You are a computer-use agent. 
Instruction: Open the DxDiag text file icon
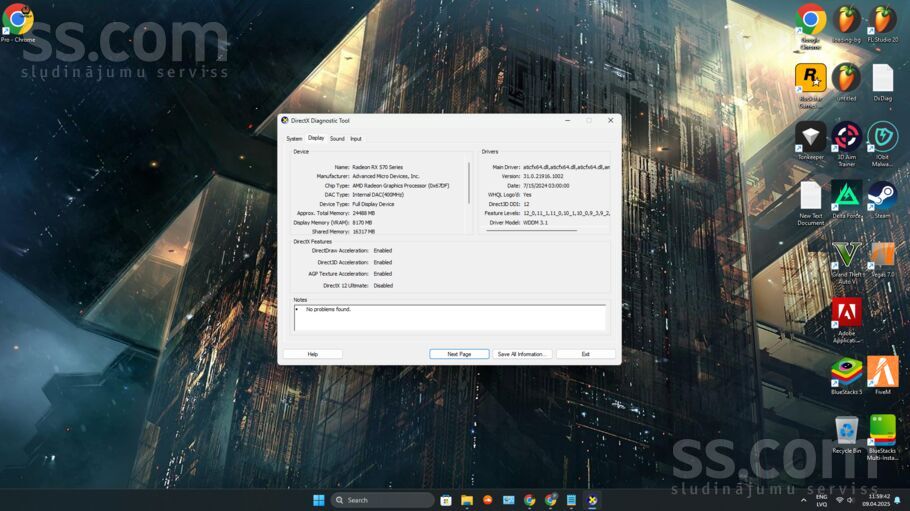point(883,82)
